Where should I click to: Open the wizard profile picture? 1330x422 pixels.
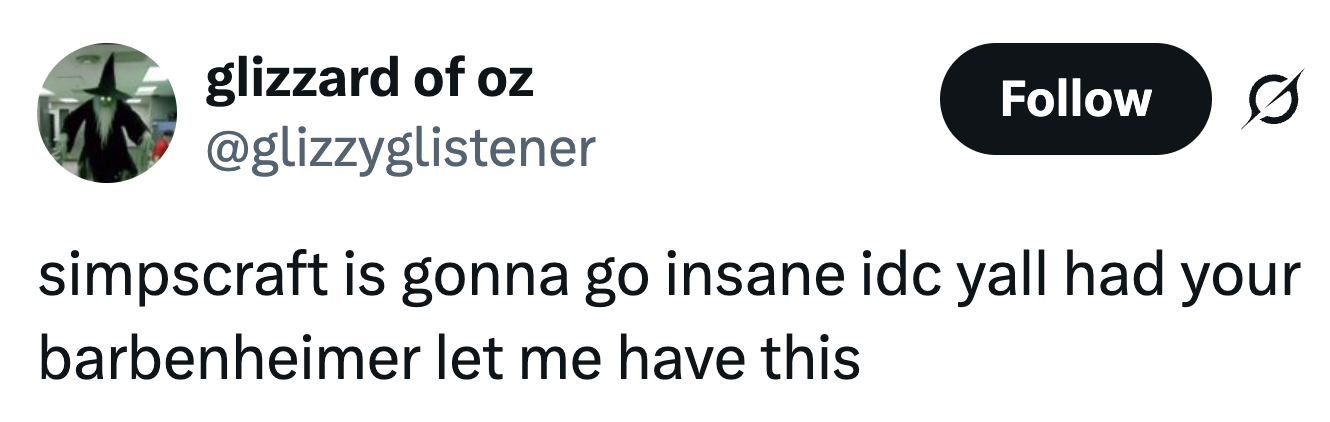point(107,112)
